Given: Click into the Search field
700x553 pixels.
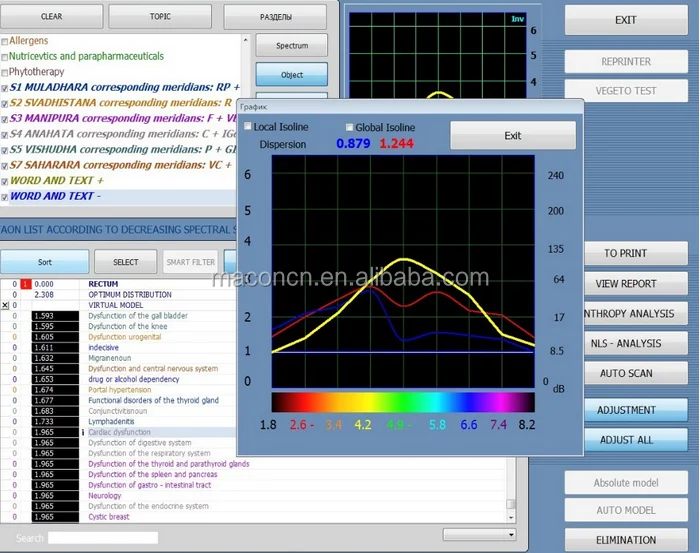Looking at the screenshot, I should coord(103,538).
